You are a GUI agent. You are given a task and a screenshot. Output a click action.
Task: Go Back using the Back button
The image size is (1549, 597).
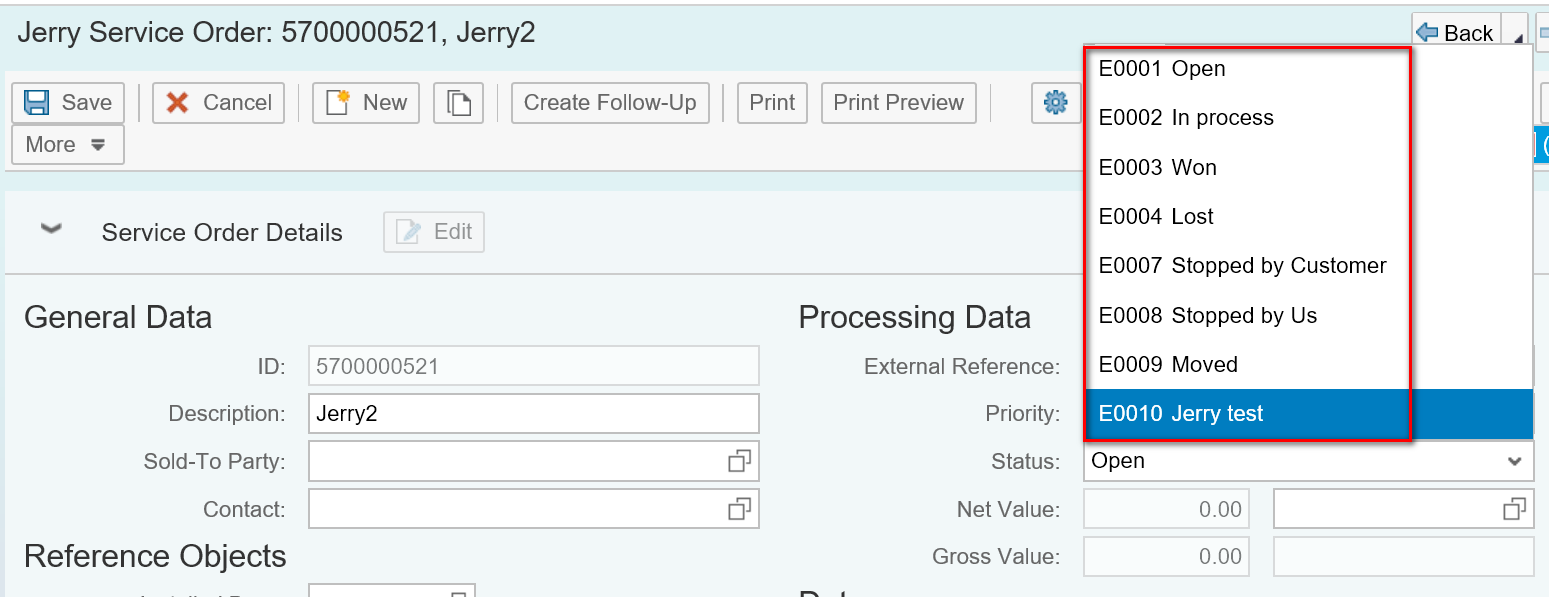pyautogui.click(x=1456, y=33)
